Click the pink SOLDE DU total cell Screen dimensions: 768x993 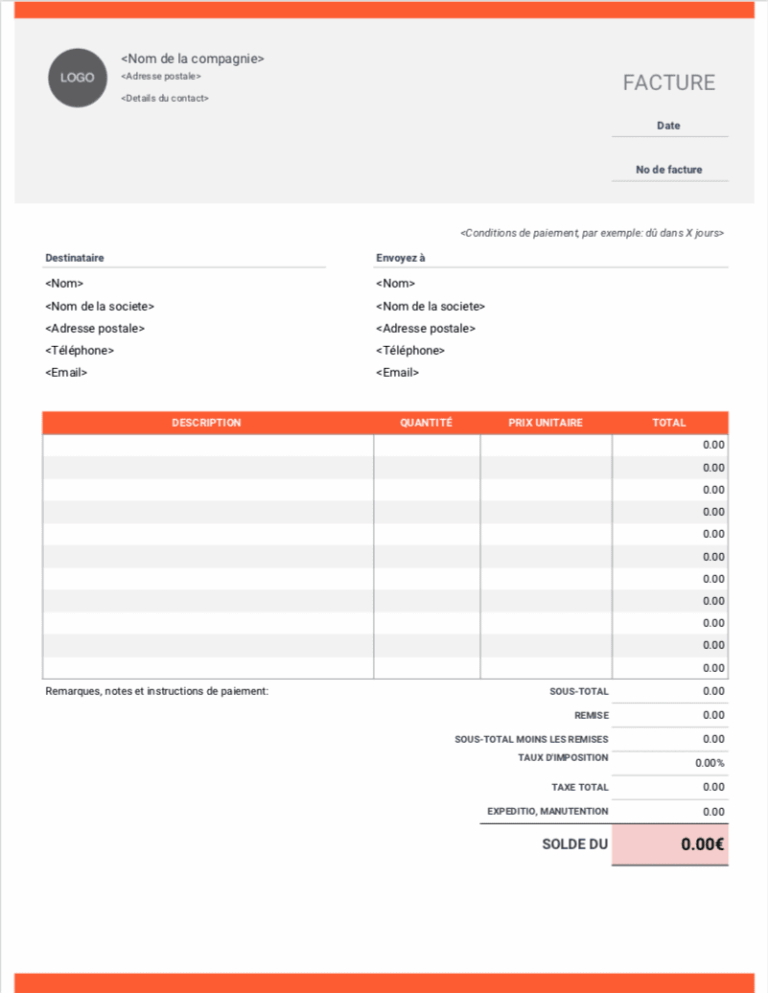[x=670, y=844]
